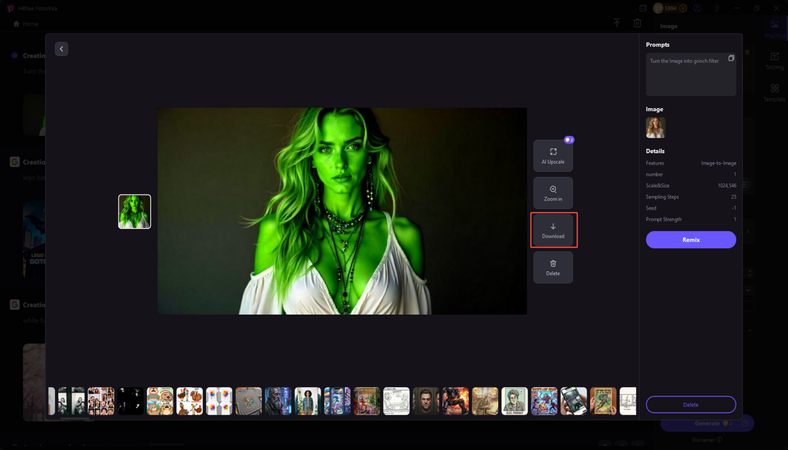Zoom in on the generated image
The image size is (788, 450).
point(553,193)
